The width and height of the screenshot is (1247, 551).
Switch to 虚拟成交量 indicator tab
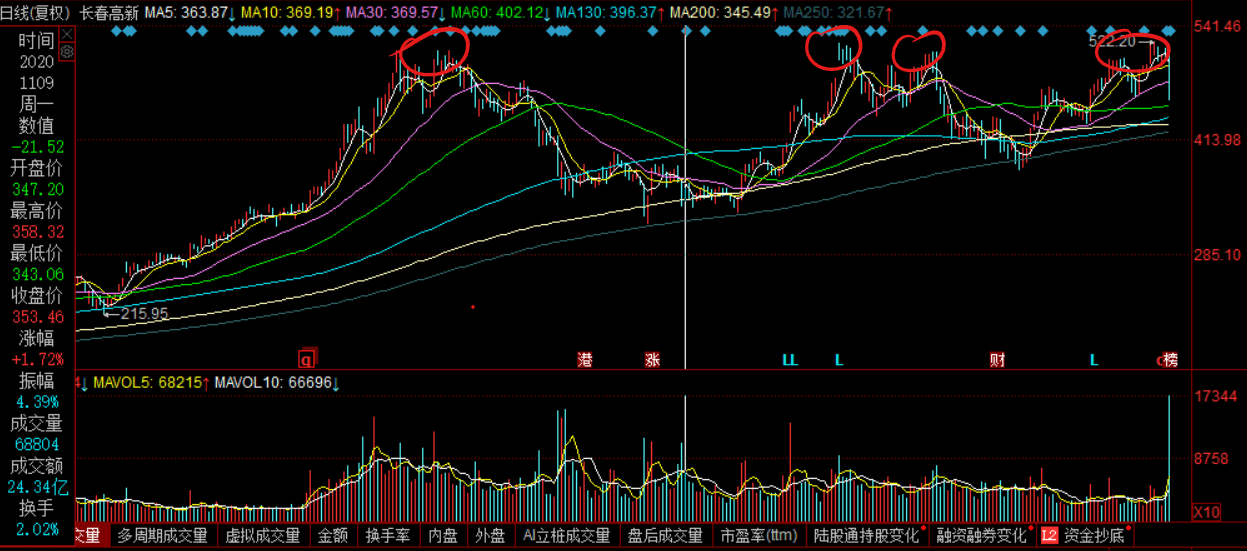(262, 536)
